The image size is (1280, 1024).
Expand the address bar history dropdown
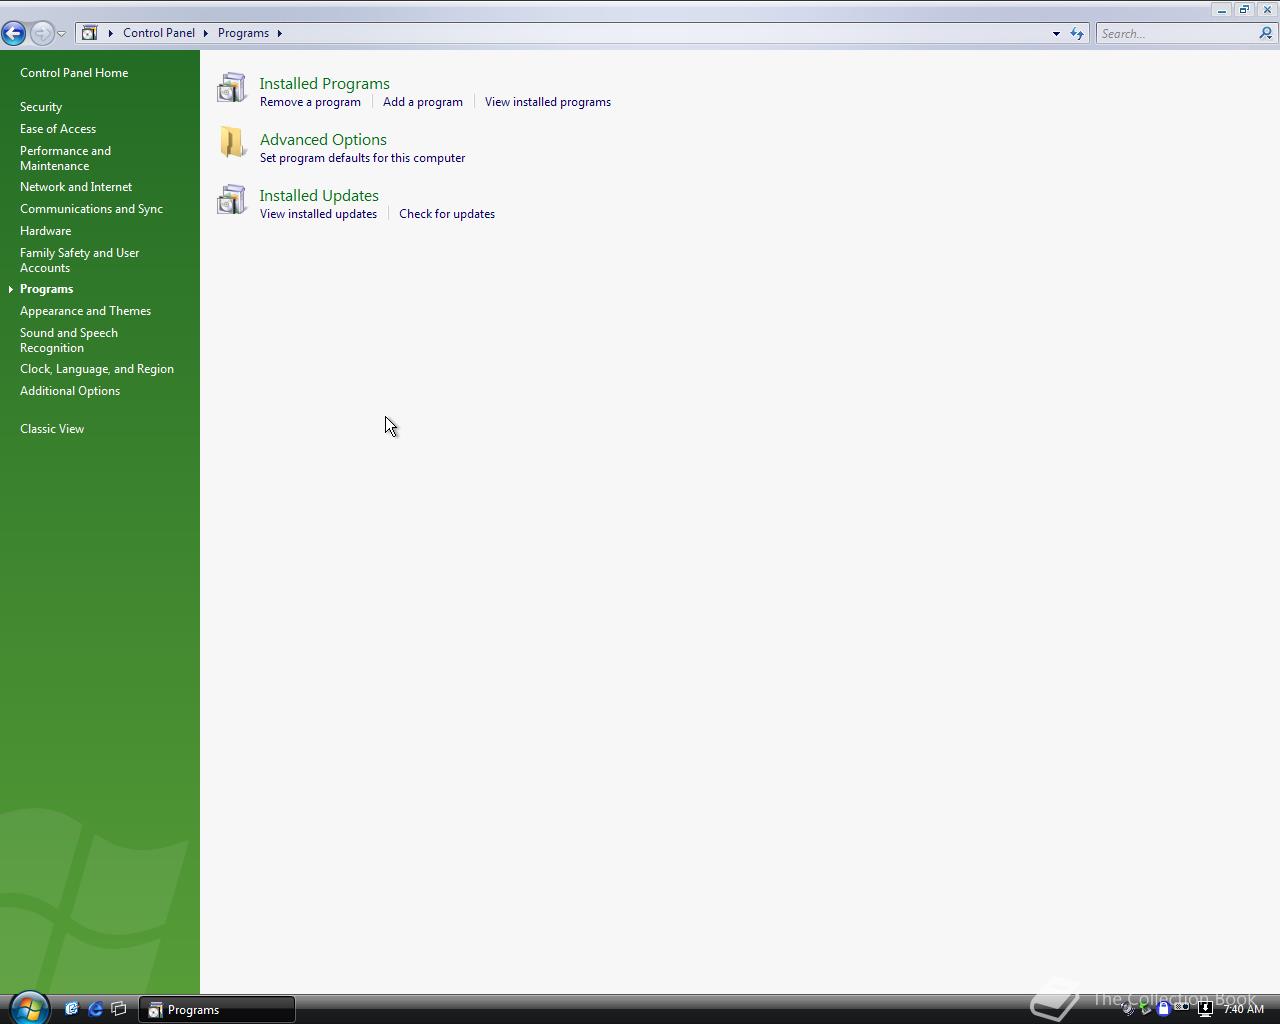1056,33
